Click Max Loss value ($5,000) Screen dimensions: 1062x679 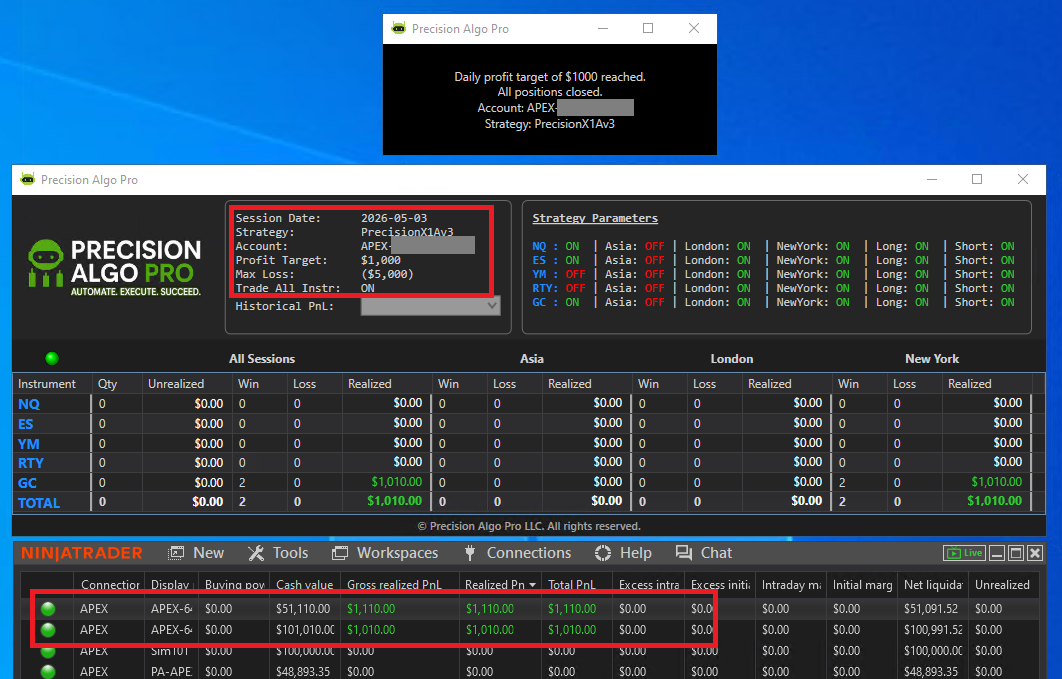[387, 274]
